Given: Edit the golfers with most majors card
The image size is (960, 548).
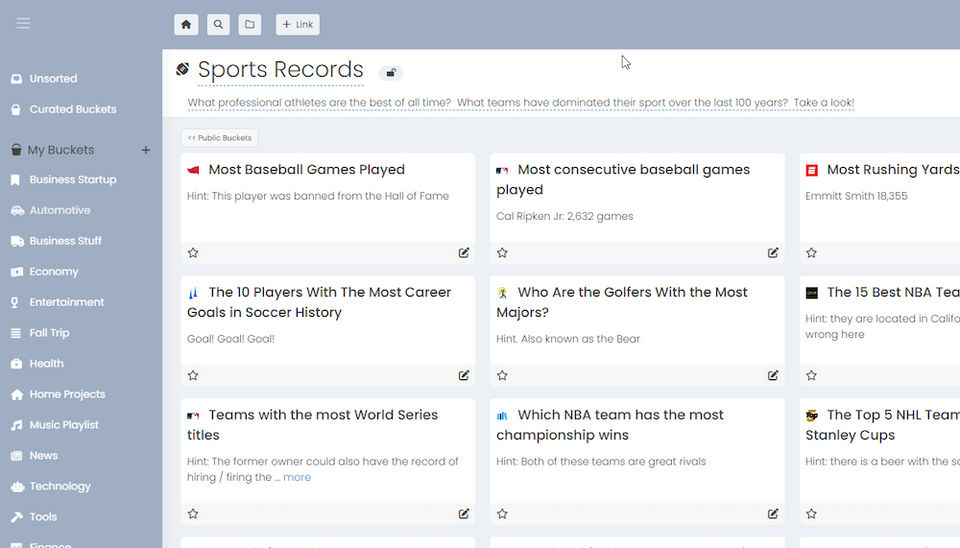Looking at the screenshot, I should click(x=773, y=376).
